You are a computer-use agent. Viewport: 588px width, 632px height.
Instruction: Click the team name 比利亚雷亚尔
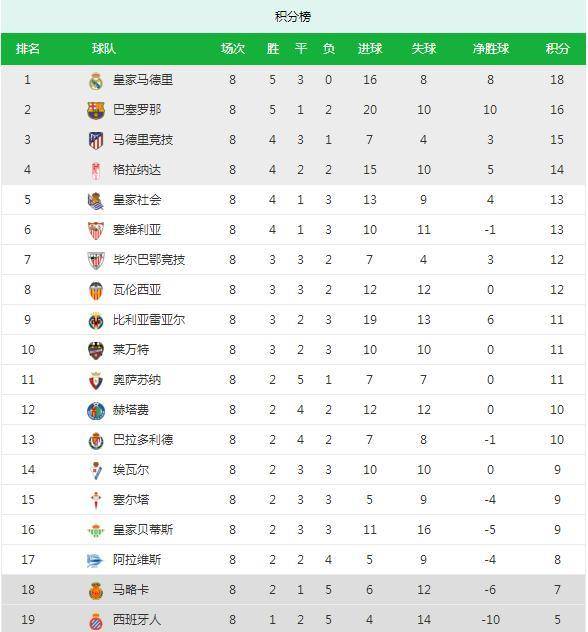tap(149, 320)
